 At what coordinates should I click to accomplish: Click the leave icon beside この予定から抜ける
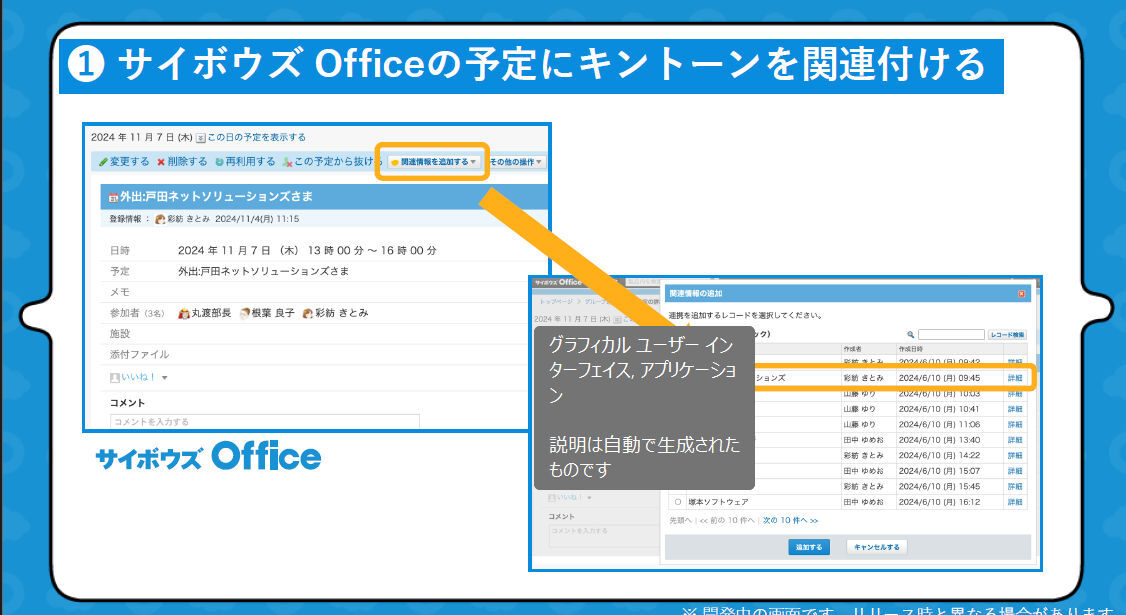point(287,162)
